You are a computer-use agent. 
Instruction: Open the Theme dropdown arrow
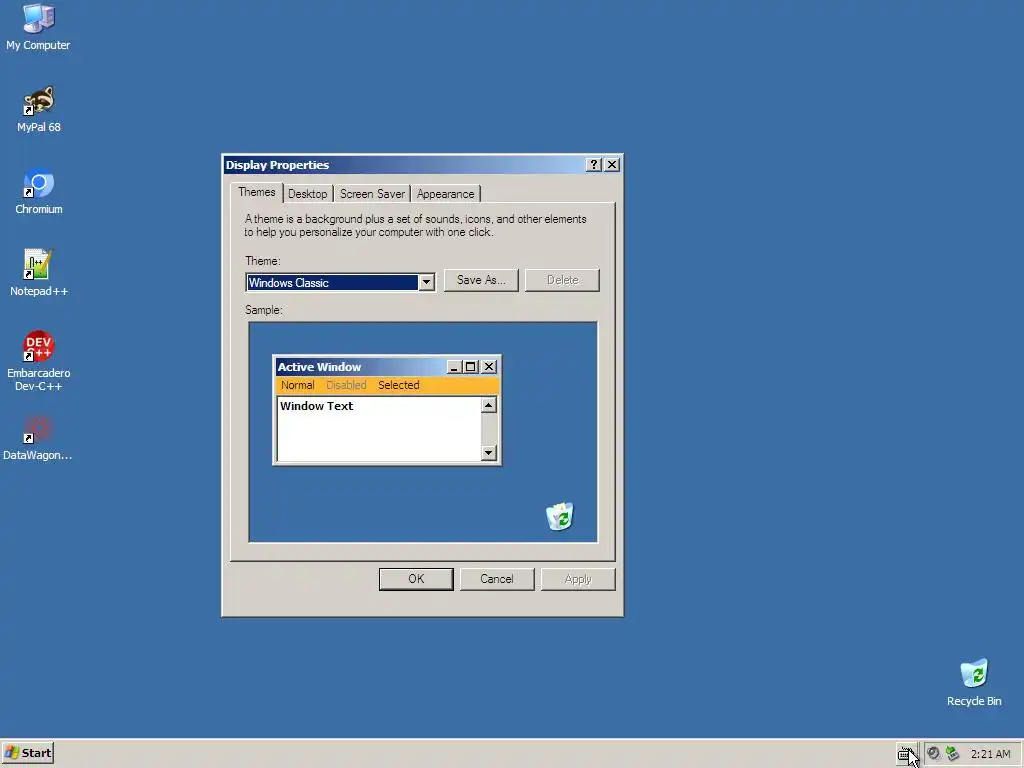[426, 283]
